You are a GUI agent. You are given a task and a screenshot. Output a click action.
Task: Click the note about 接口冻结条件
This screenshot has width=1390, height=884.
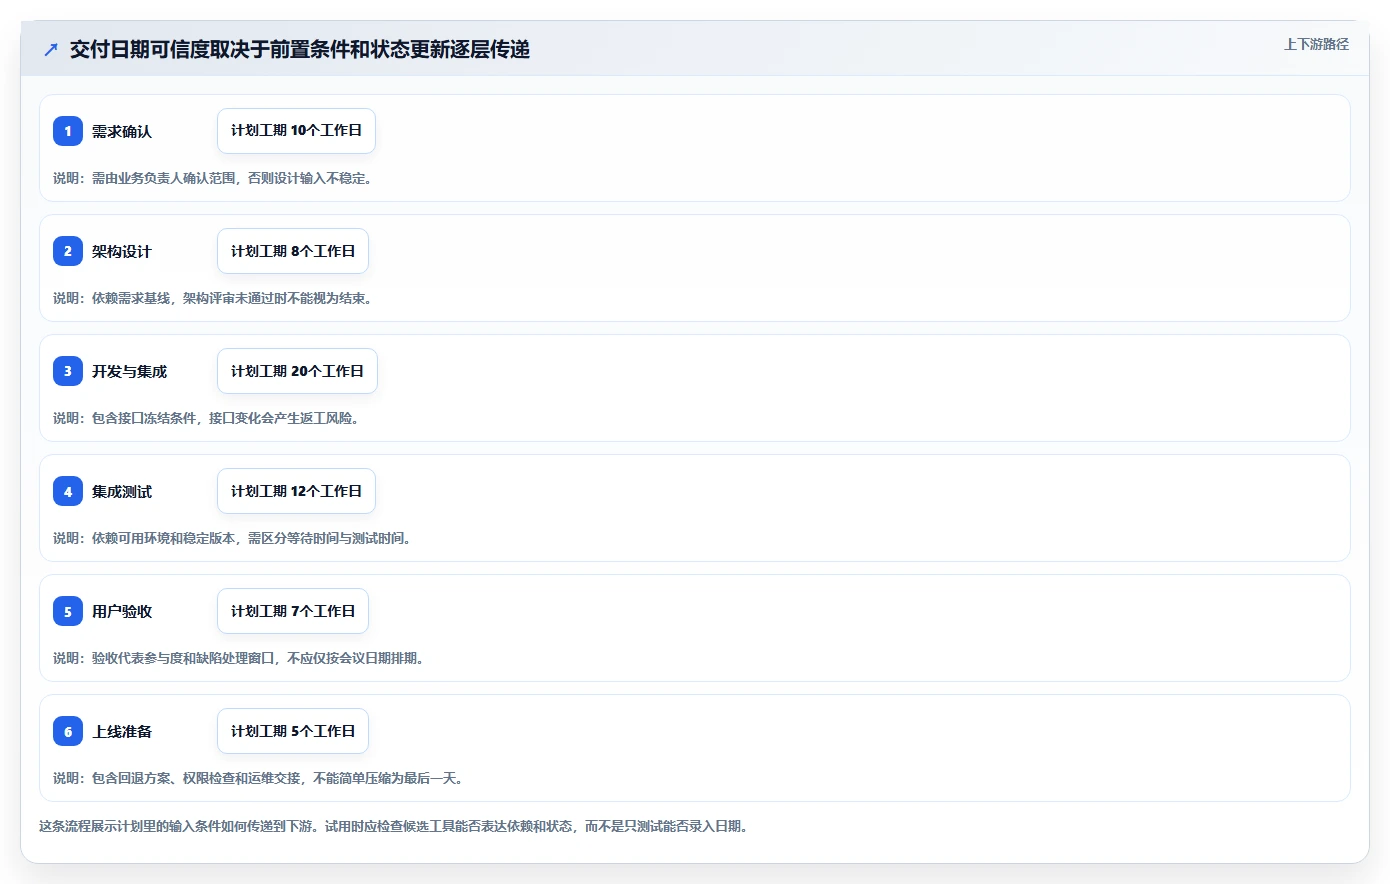206,418
